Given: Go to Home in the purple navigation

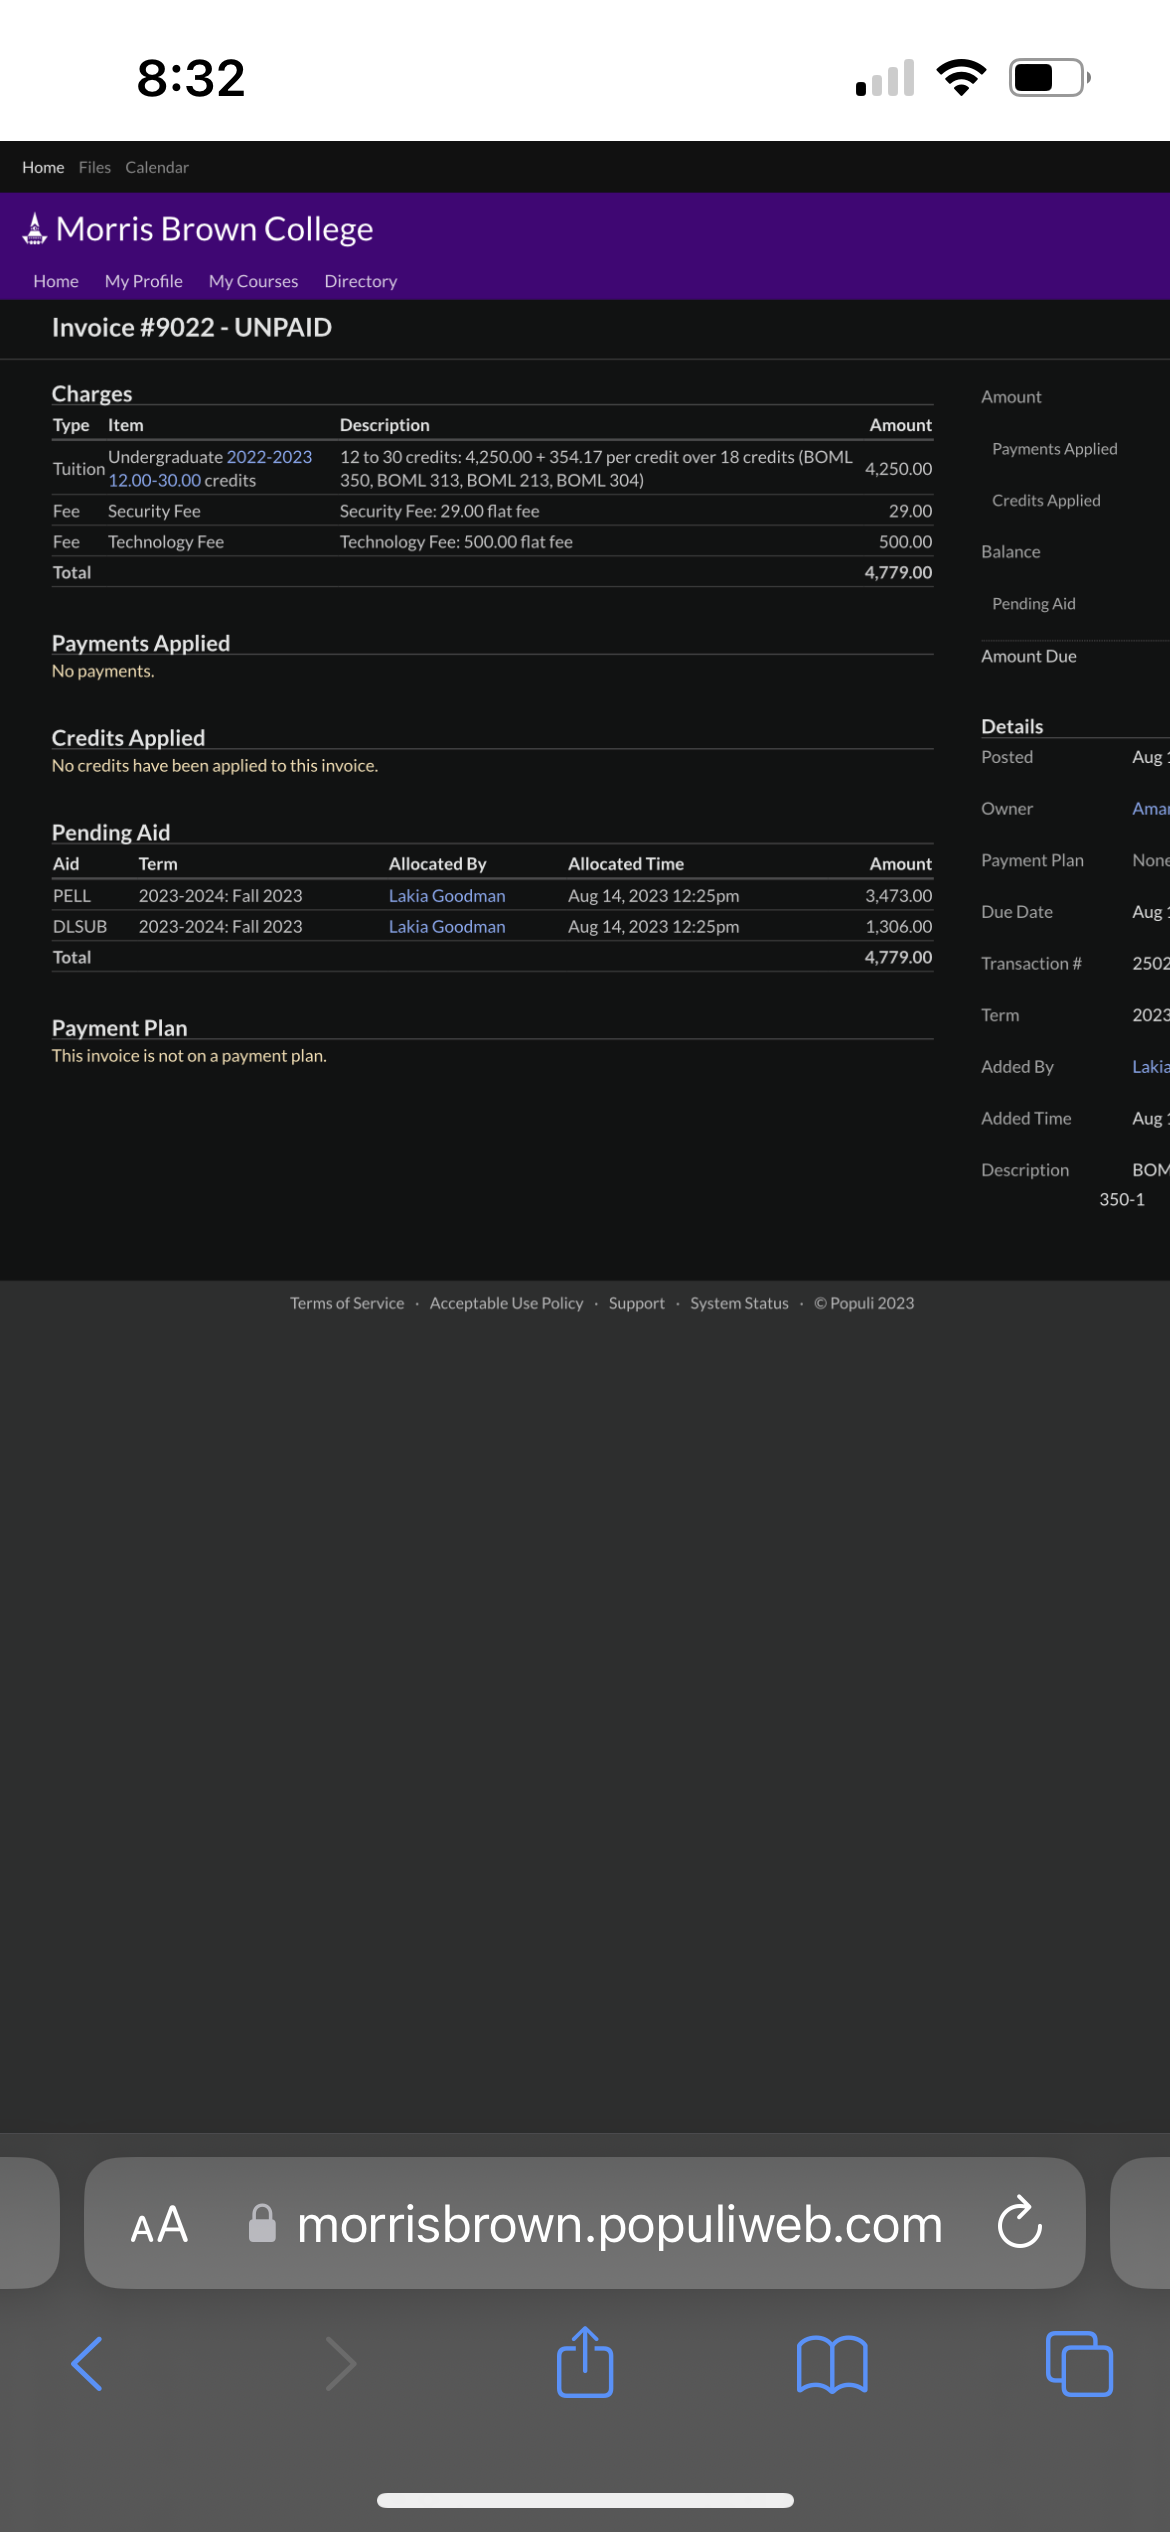Looking at the screenshot, I should click(x=56, y=281).
